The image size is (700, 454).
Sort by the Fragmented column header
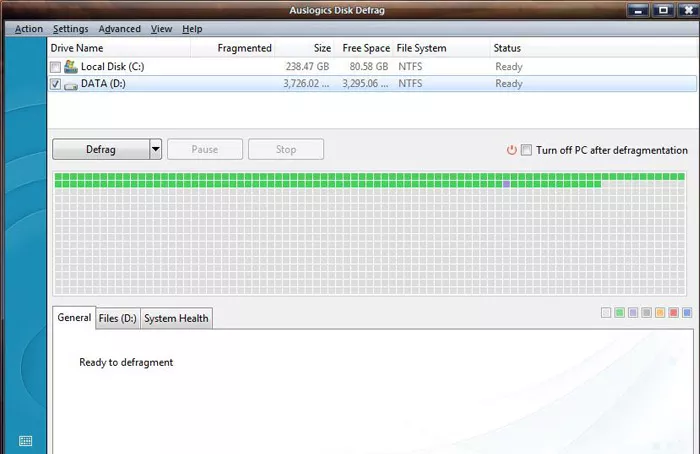click(x=233, y=48)
